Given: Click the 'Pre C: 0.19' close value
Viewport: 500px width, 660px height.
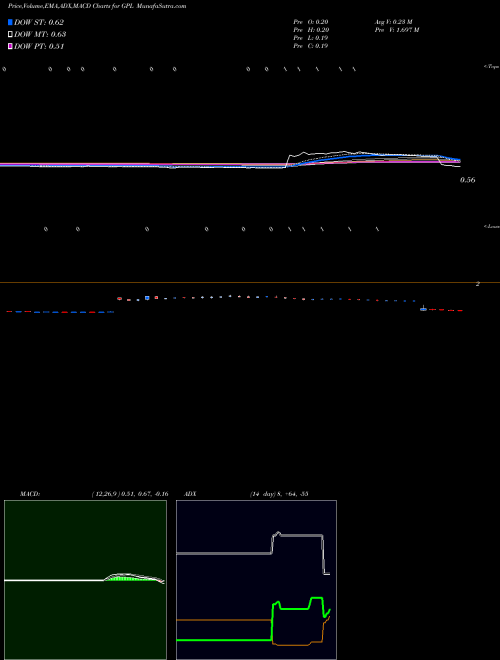Looking at the screenshot, I should pyautogui.click(x=311, y=46).
